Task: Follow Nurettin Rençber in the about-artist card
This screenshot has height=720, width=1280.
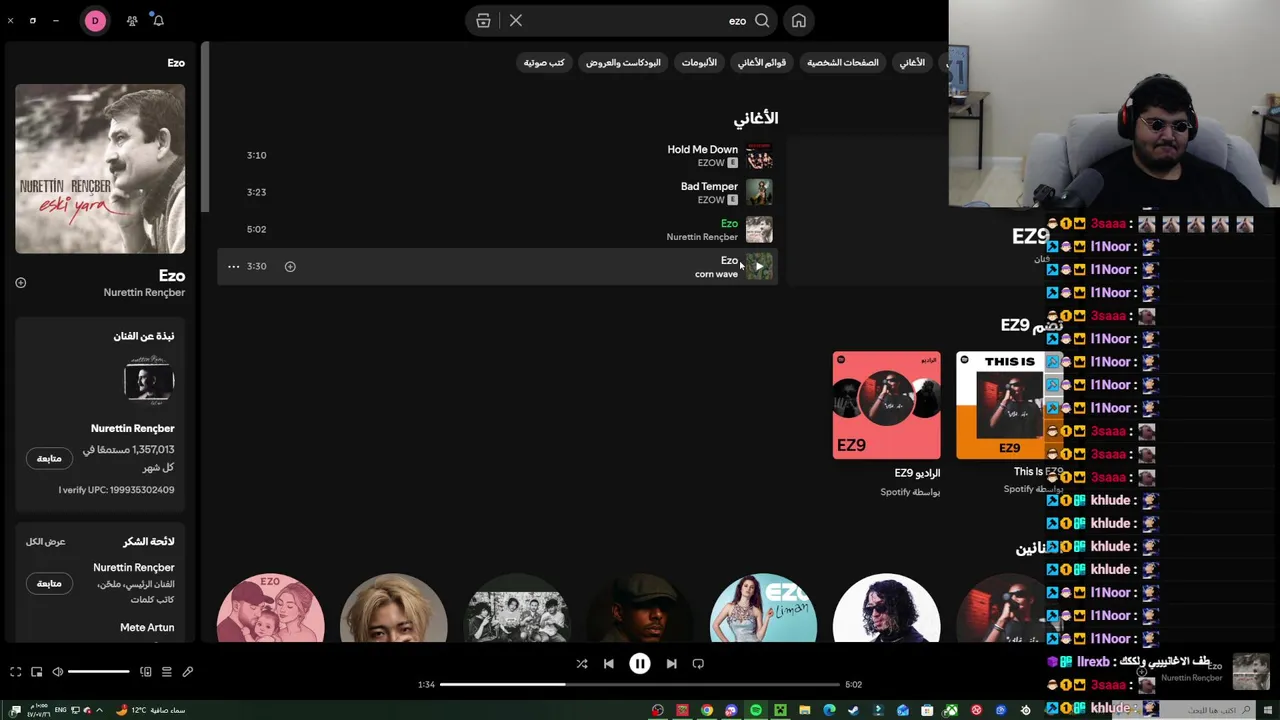Action: click(x=49, y=458)
